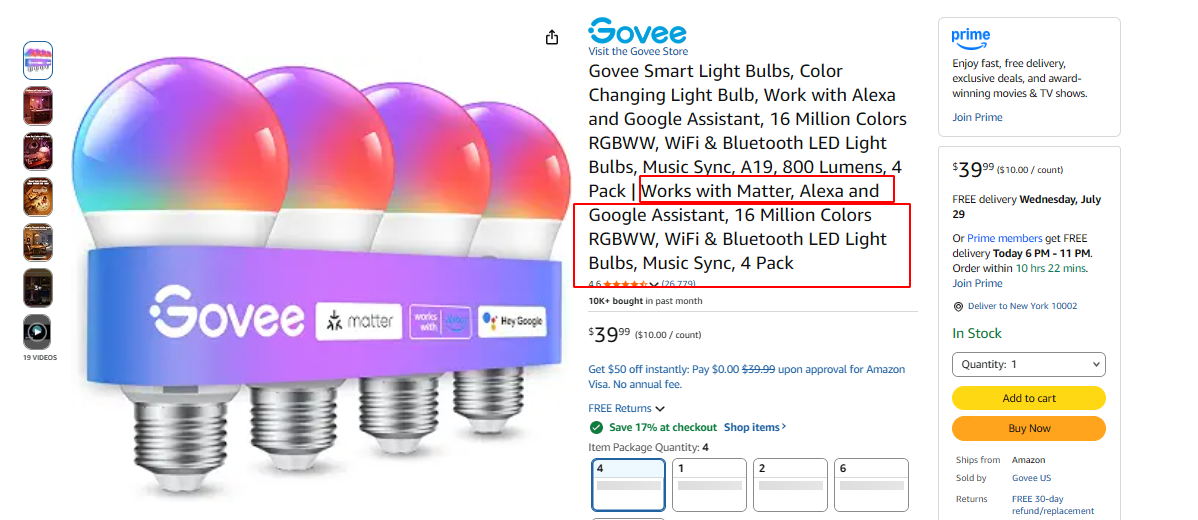The height and width of the screenshot is (520, 1198).
Task: Click the star rating icons
Action: pyautogui.click(x=625, y=284)
